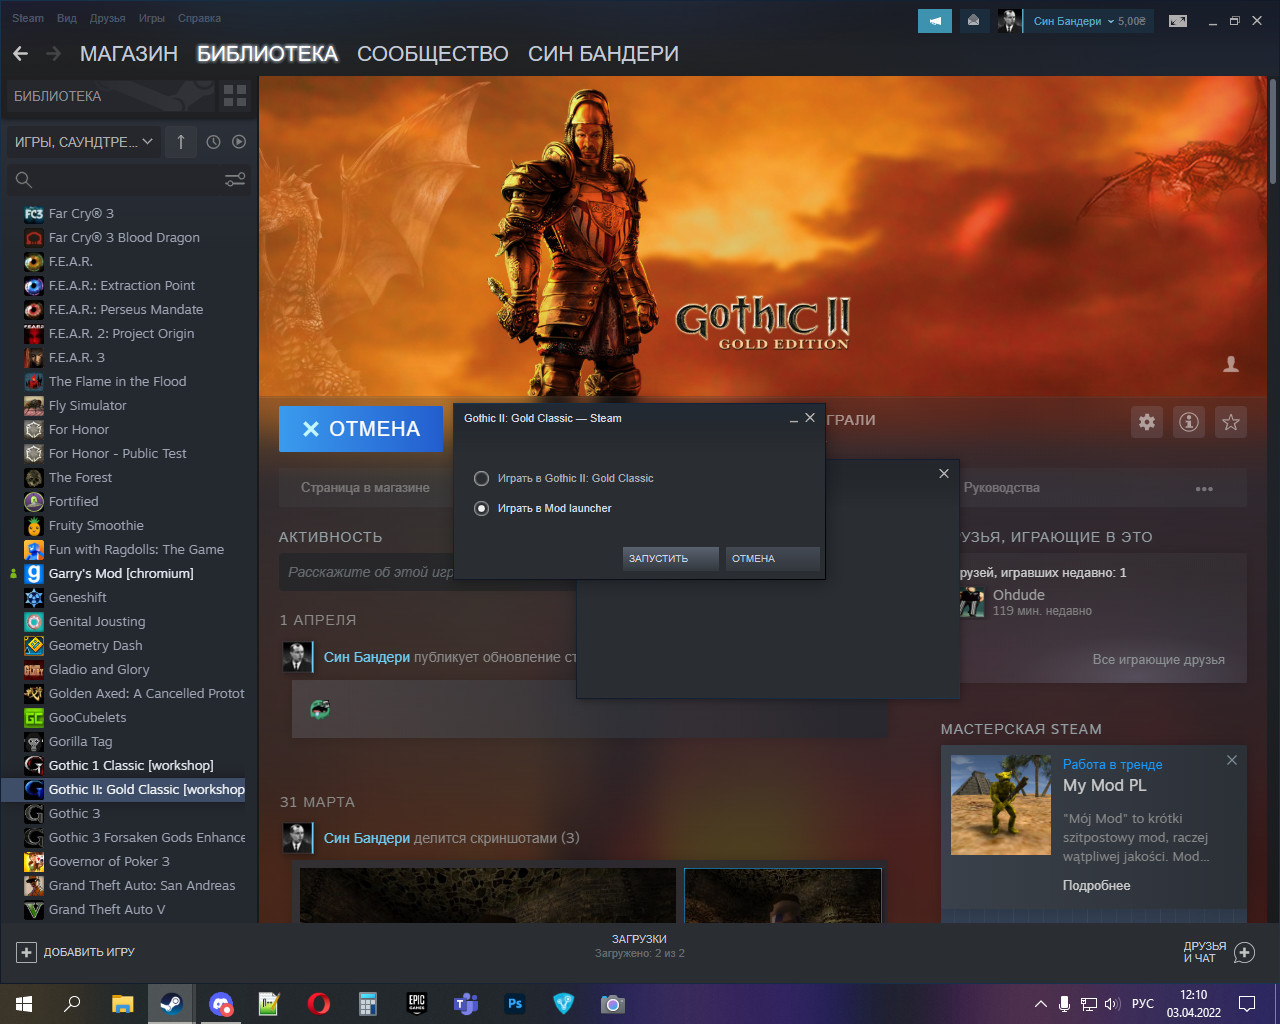Select 'Играть в Gothic II: Gold Classic' option

565,478
